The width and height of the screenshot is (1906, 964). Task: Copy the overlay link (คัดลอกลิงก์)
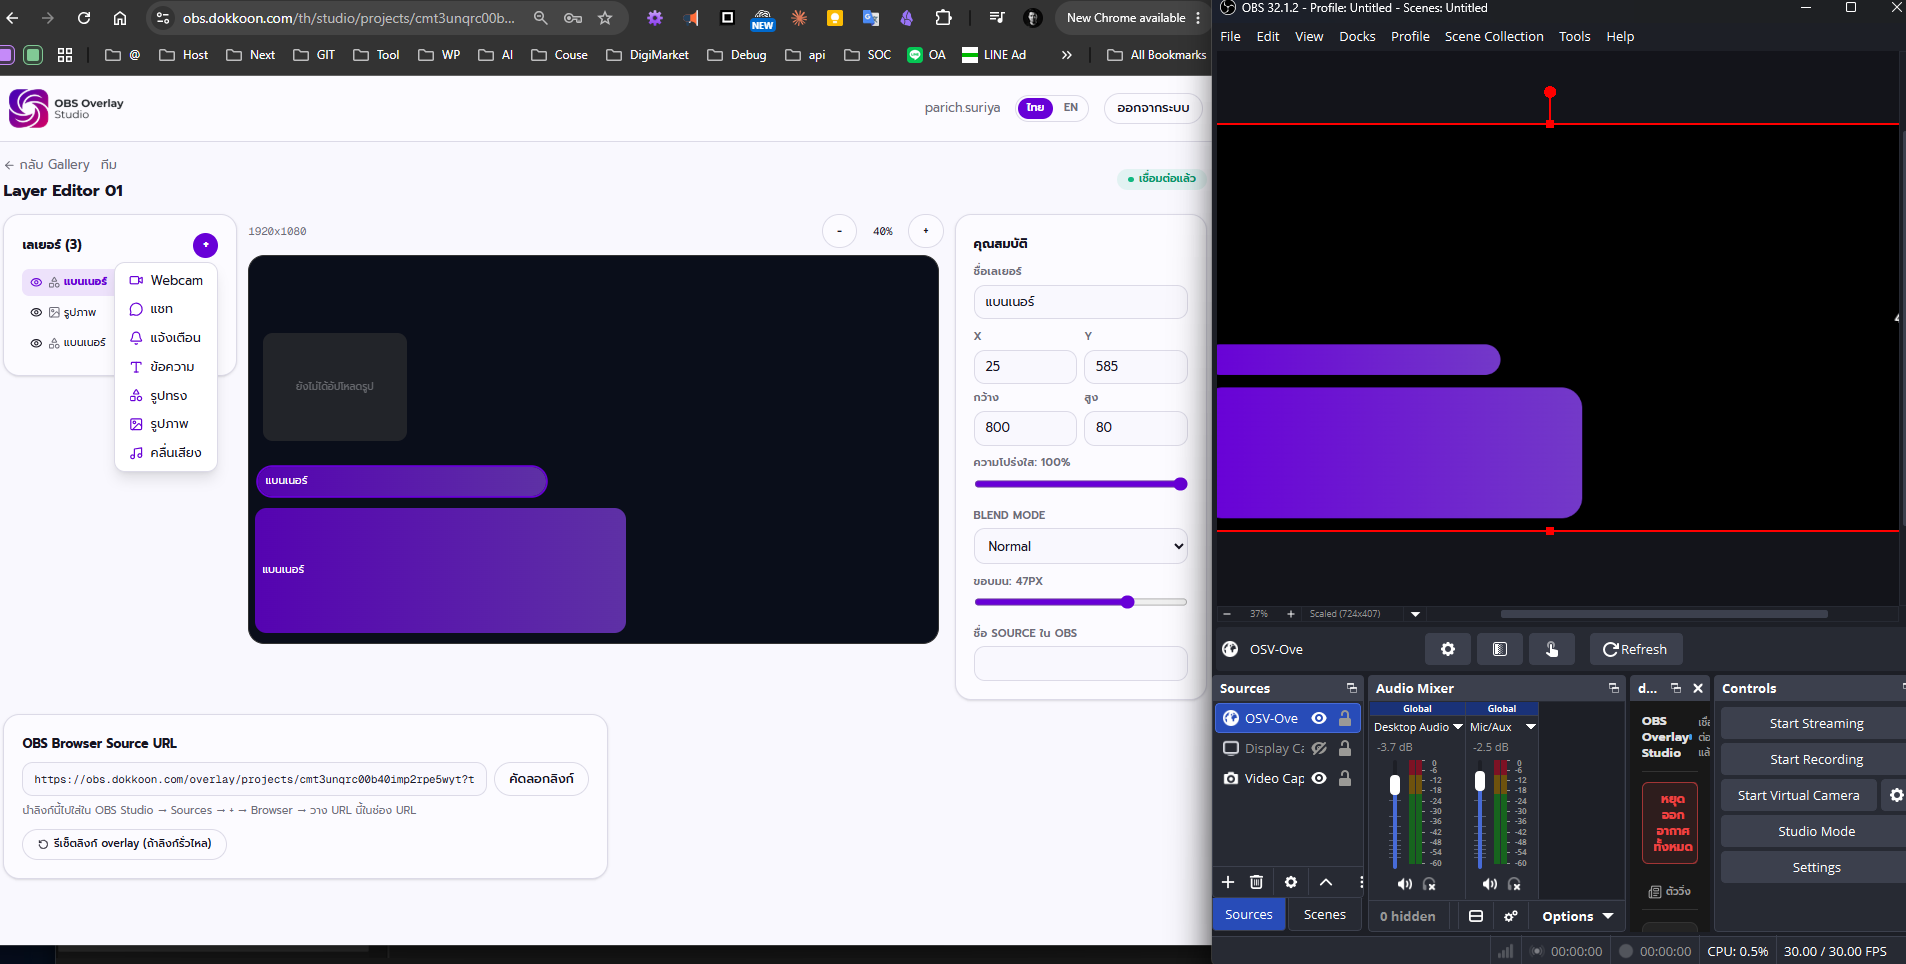(x=541, y=779)
